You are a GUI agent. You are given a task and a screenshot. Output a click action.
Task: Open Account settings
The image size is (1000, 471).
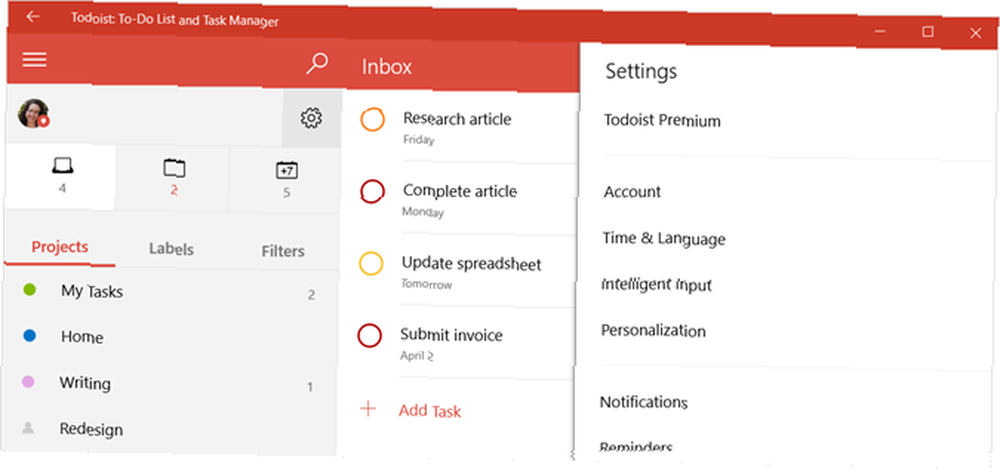[632, 192]
